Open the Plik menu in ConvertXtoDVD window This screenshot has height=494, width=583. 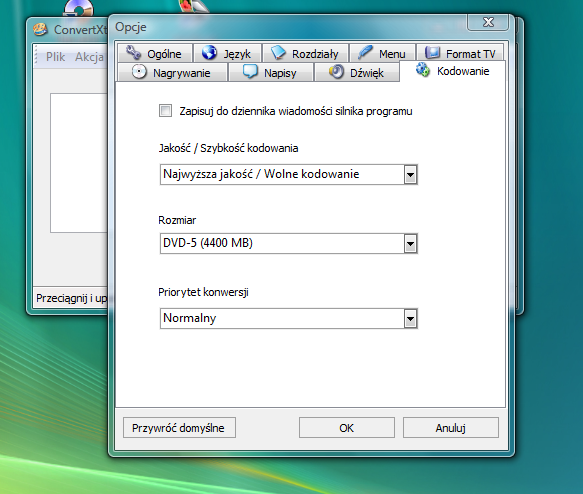pos(55,57)
